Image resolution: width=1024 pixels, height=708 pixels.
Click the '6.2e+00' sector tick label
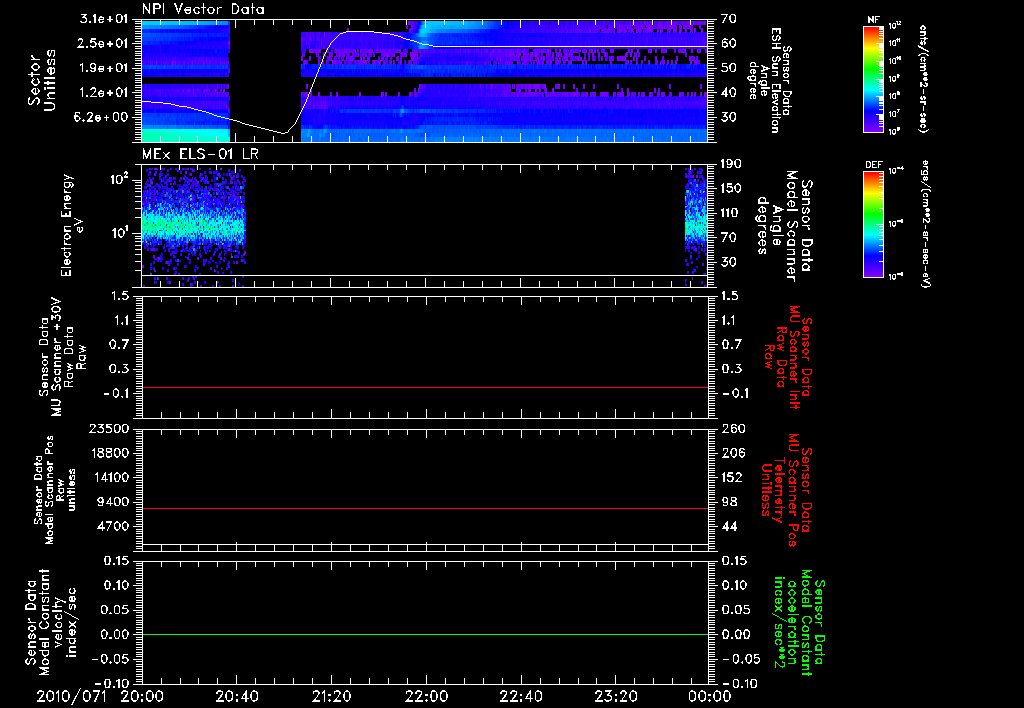(x=103, y=118)
